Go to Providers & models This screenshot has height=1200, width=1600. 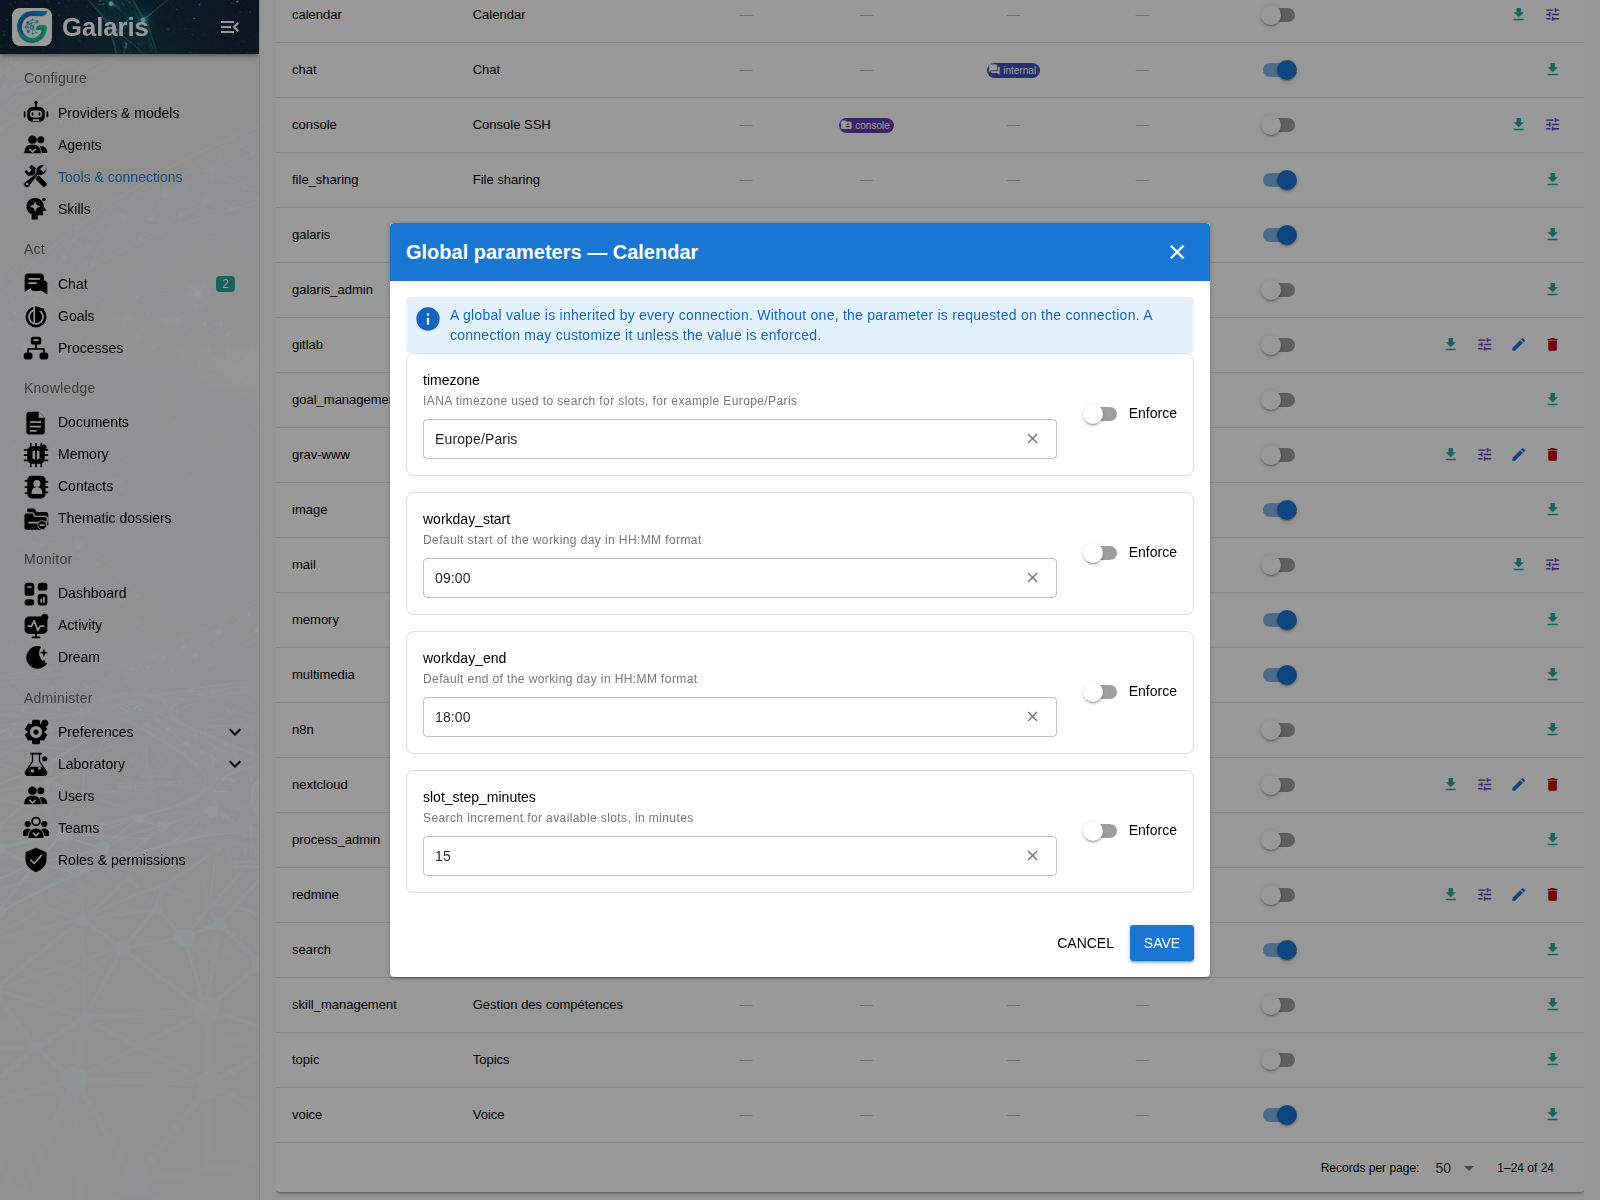118,113
